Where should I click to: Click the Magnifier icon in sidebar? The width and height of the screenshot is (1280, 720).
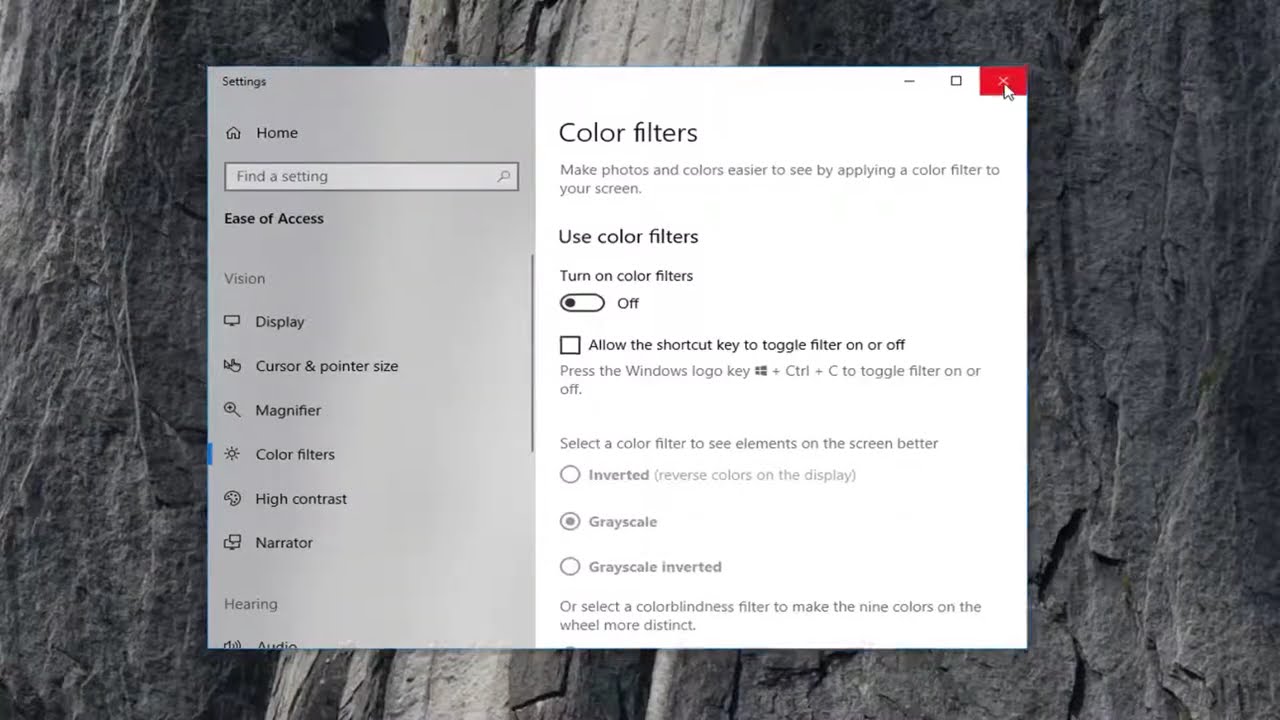tap(232, 410)
